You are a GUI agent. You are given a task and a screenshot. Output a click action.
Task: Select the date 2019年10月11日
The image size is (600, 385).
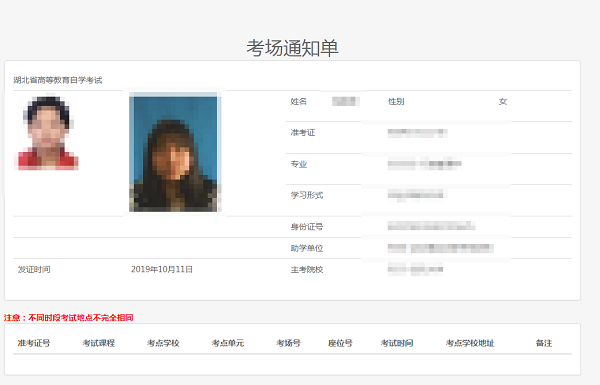point(162,269)
